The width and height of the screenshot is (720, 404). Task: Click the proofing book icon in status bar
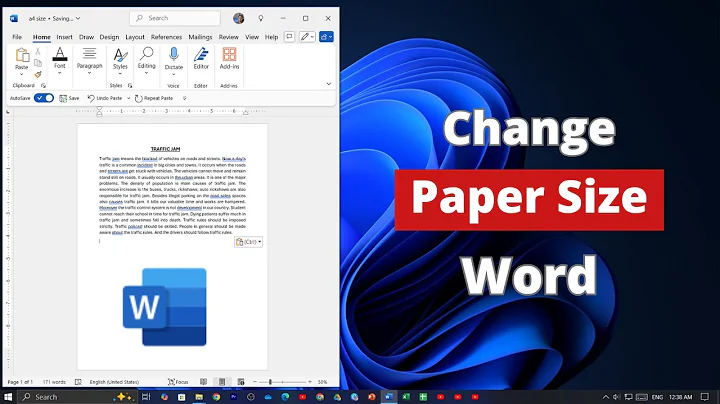coord(78,382)
